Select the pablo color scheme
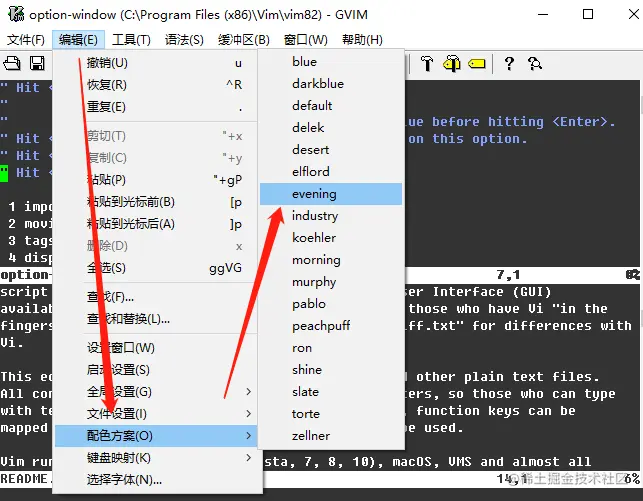Screen dimensions: 643x501 (x=331, y=304)
